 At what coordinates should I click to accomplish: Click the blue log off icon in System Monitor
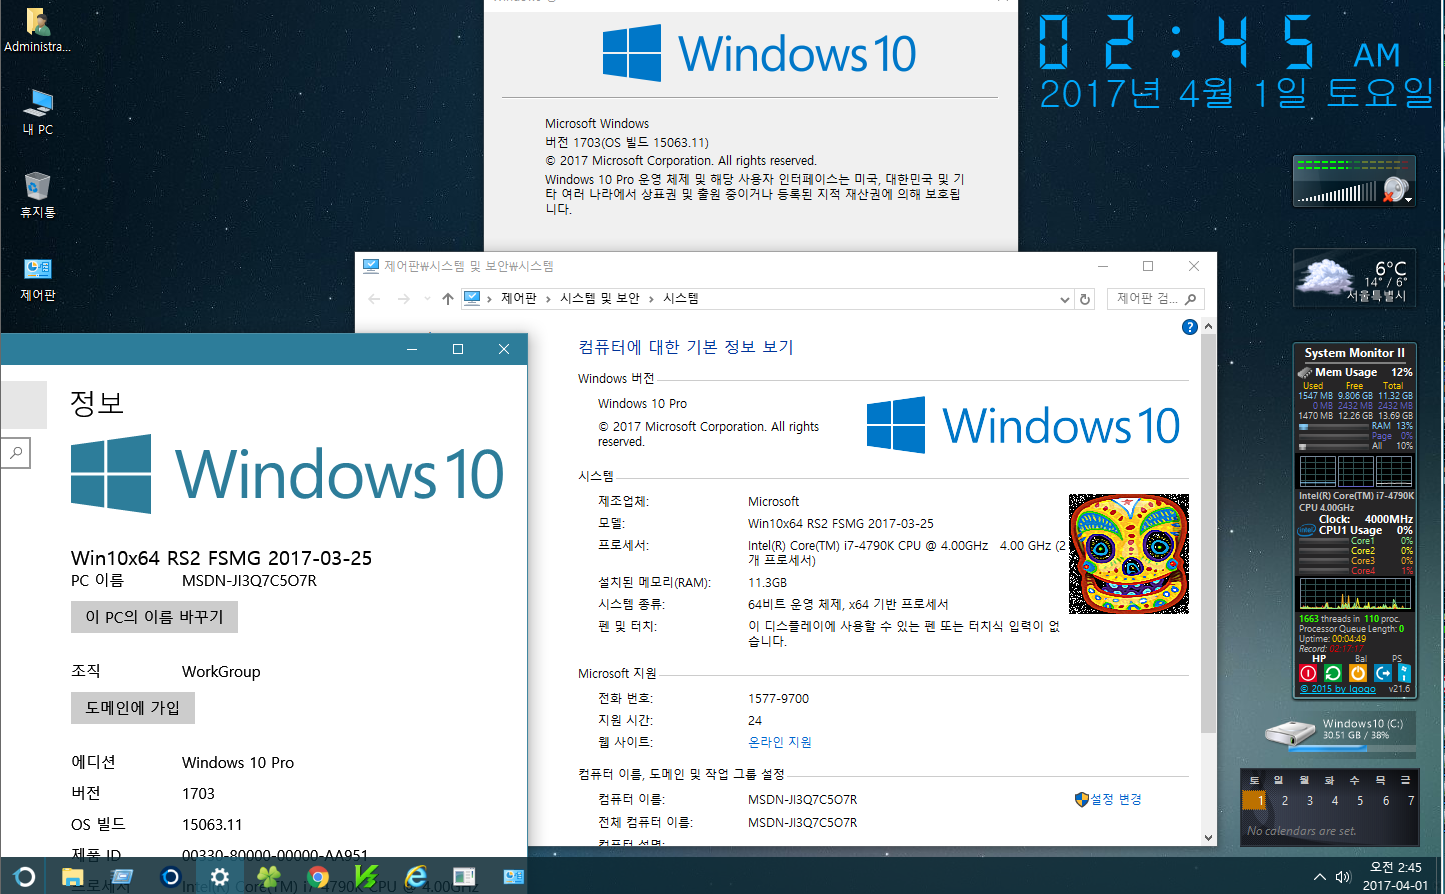tap(1382, 673)
